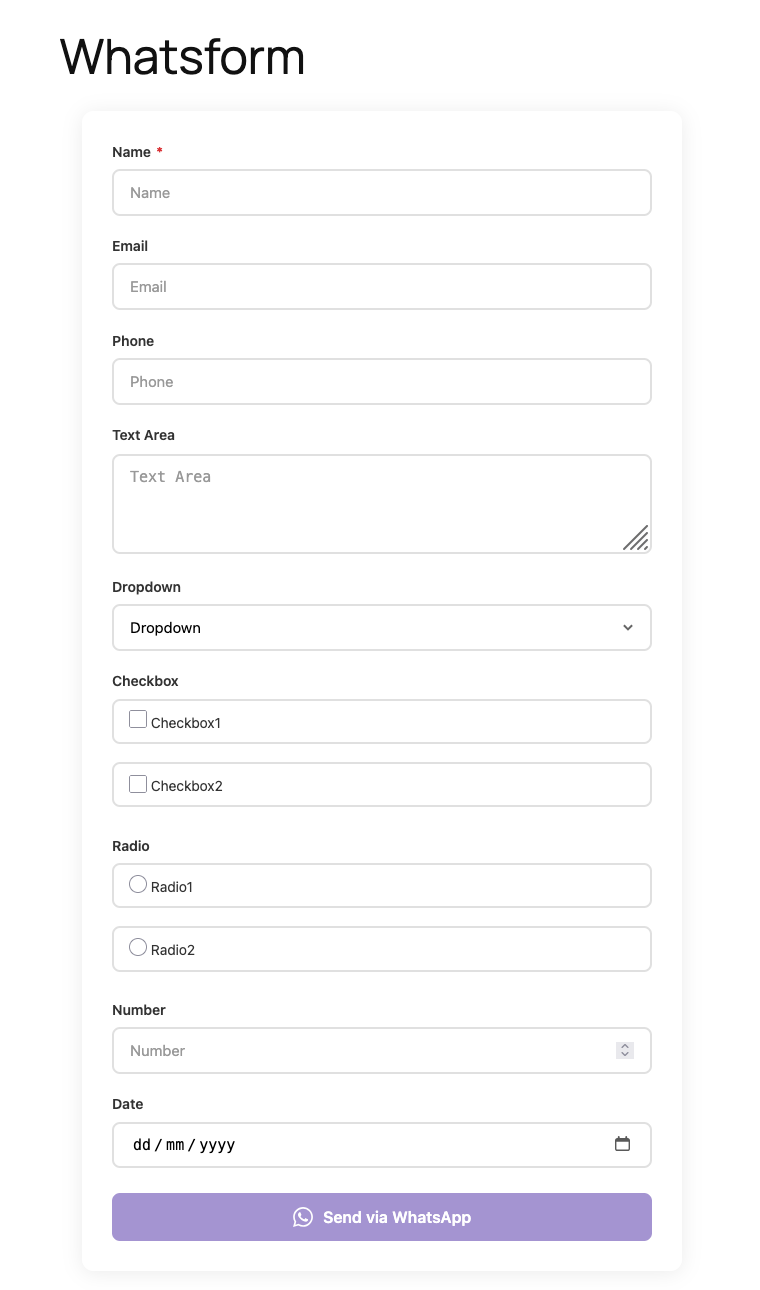The image size is (760, 1290).
Task: Click the Radio group label
Action: coord(131,846)
